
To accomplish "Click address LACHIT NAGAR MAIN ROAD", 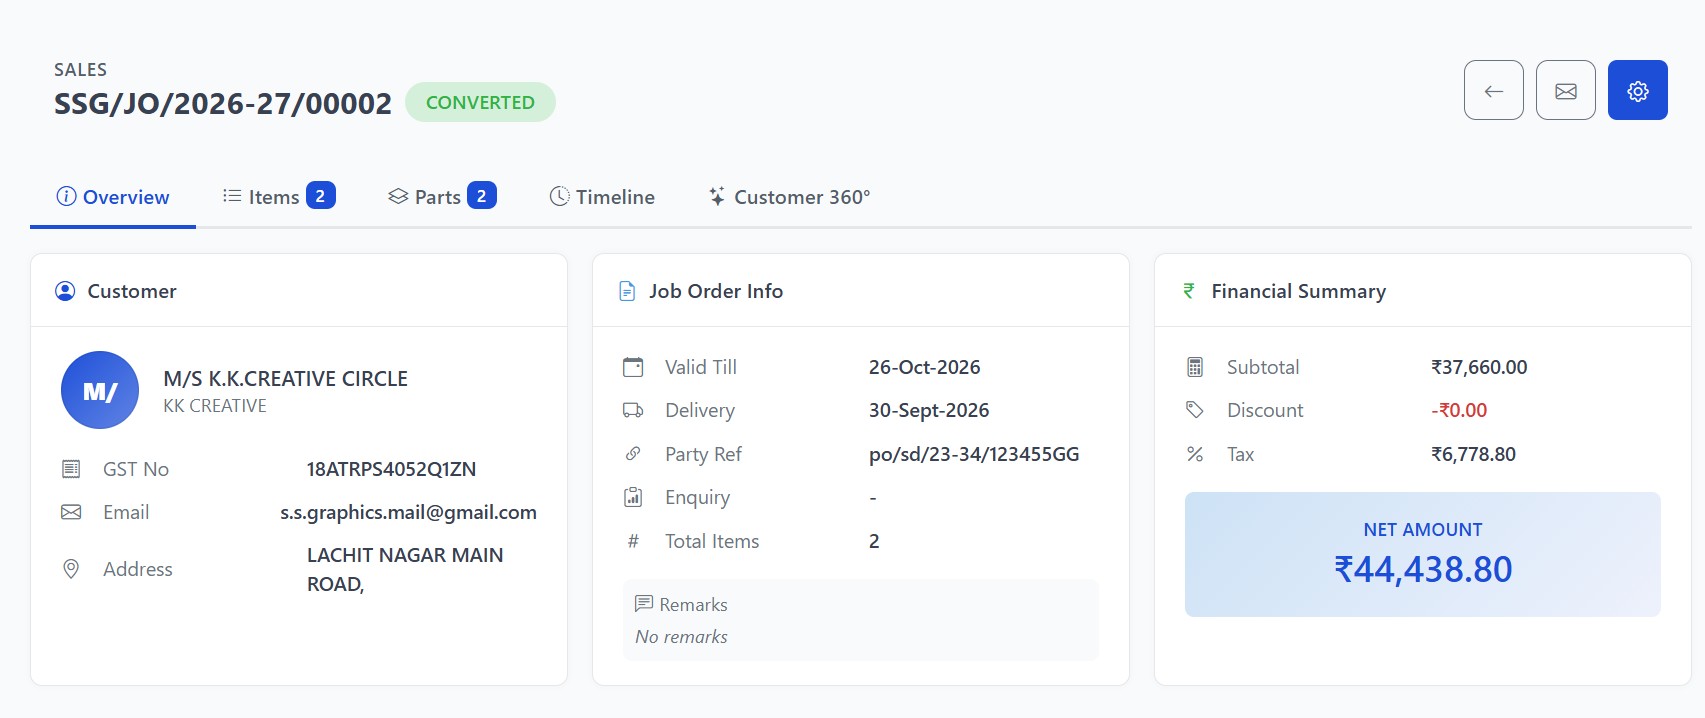I will point(405,569).
